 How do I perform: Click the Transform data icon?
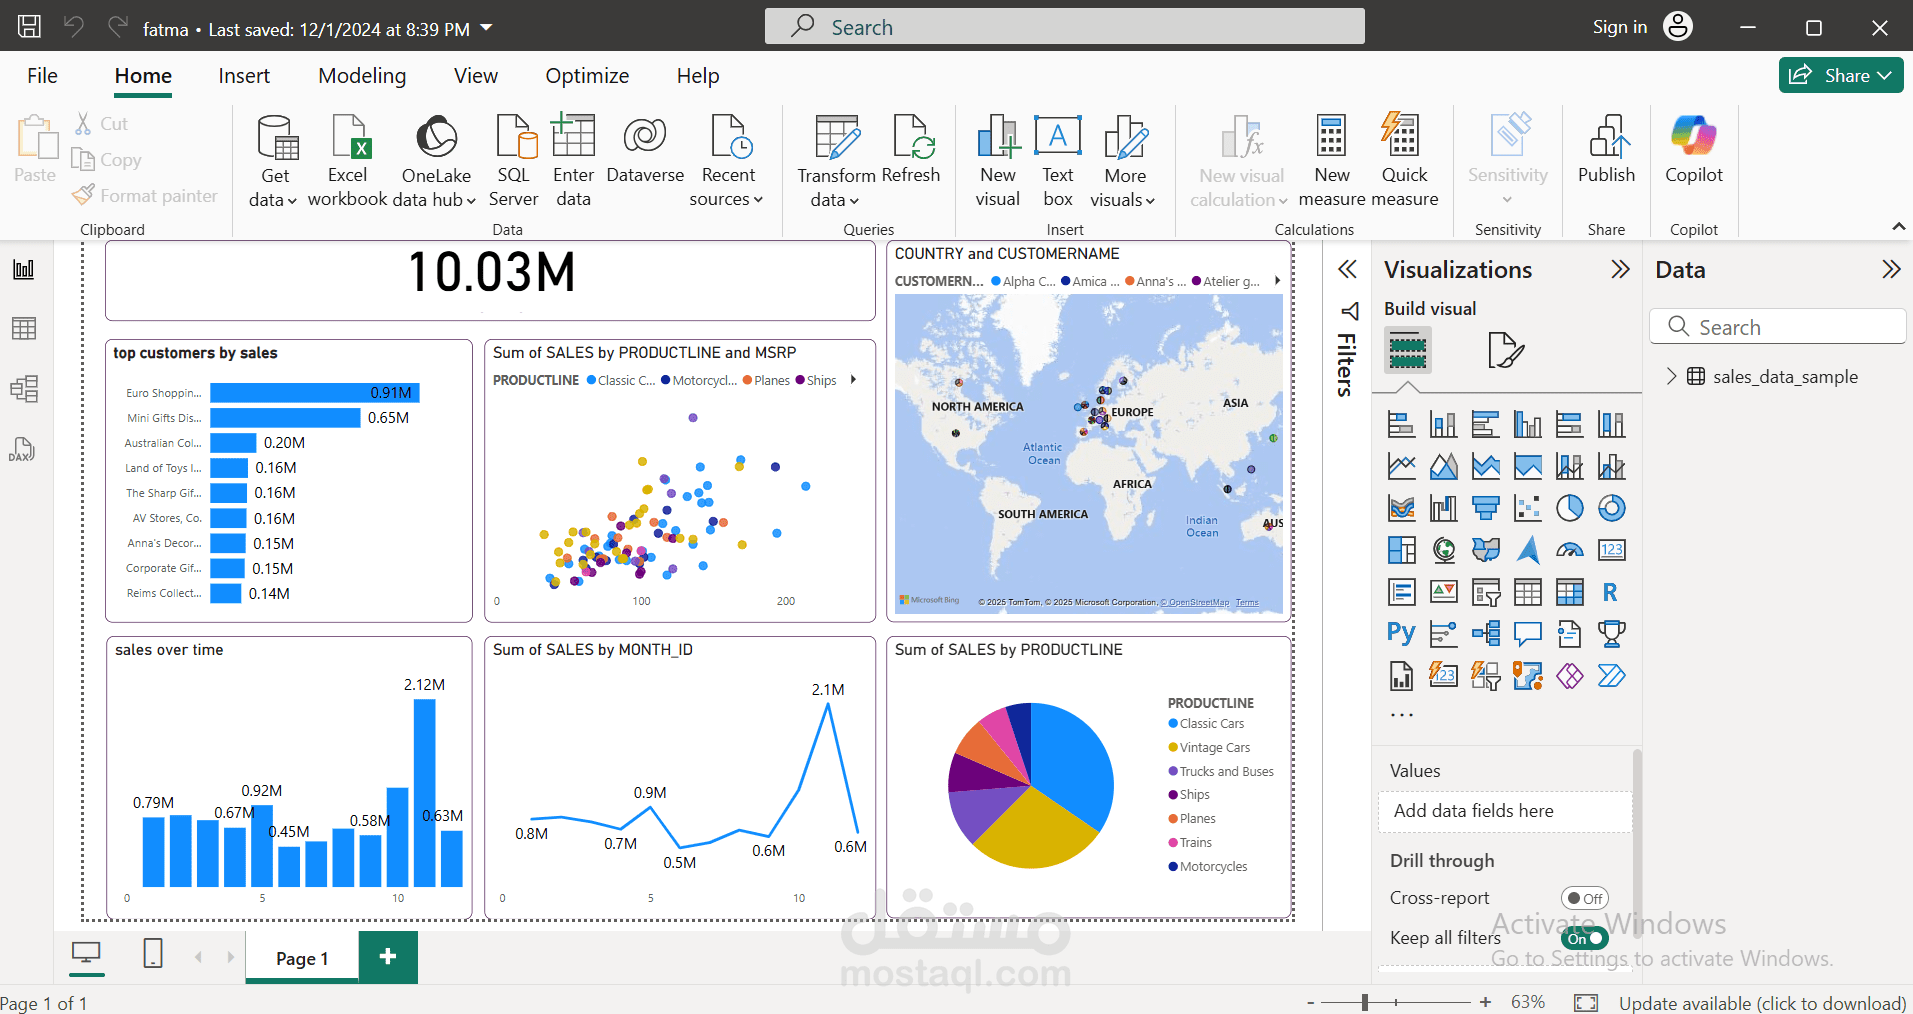click(x=837, y=137)
